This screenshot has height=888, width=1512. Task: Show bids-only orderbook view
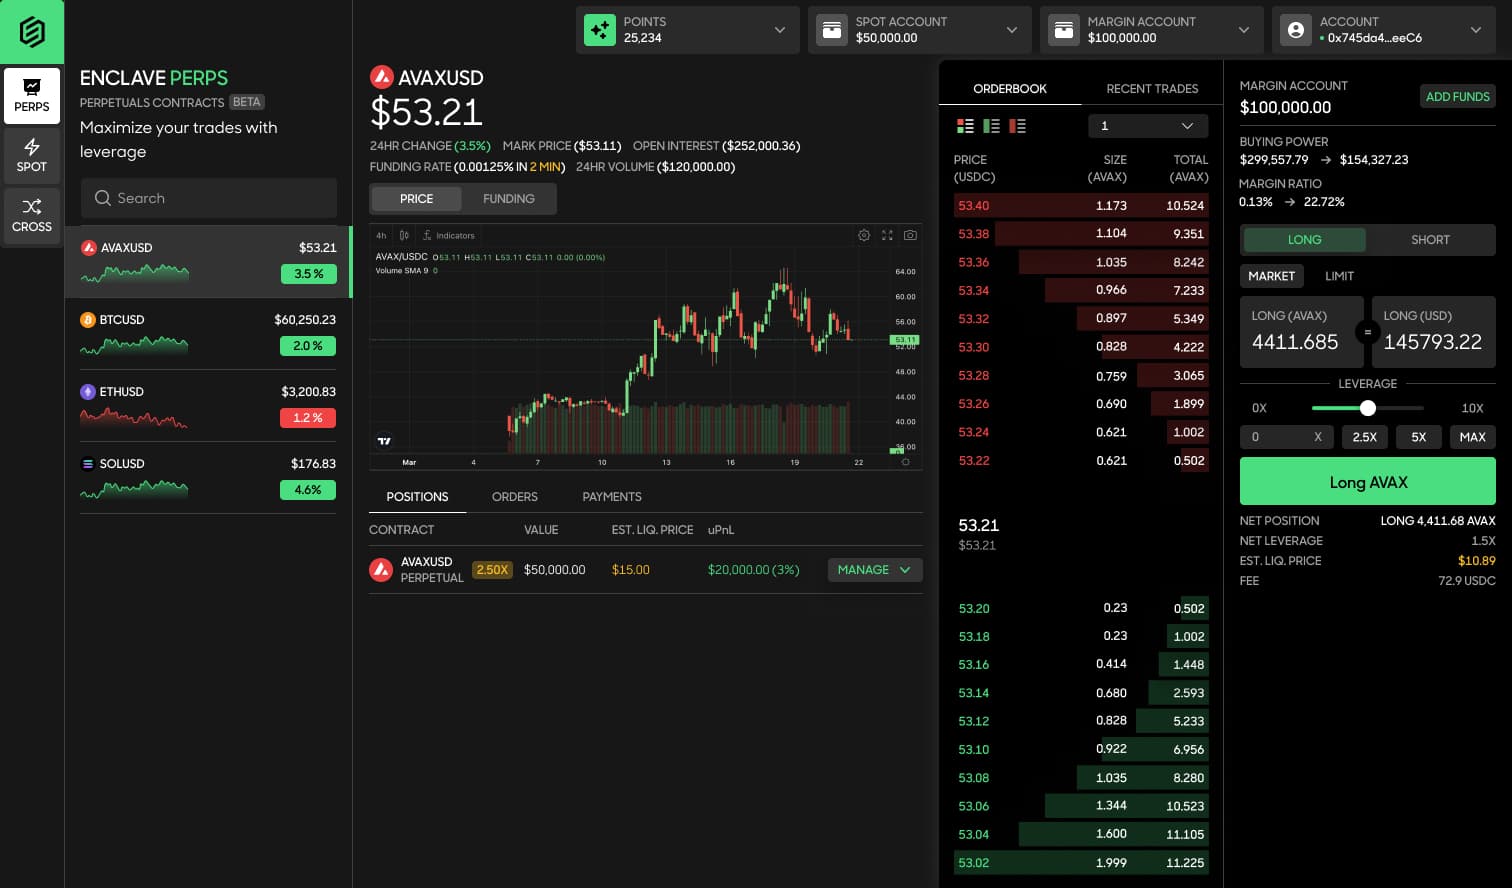coord(991,126)
